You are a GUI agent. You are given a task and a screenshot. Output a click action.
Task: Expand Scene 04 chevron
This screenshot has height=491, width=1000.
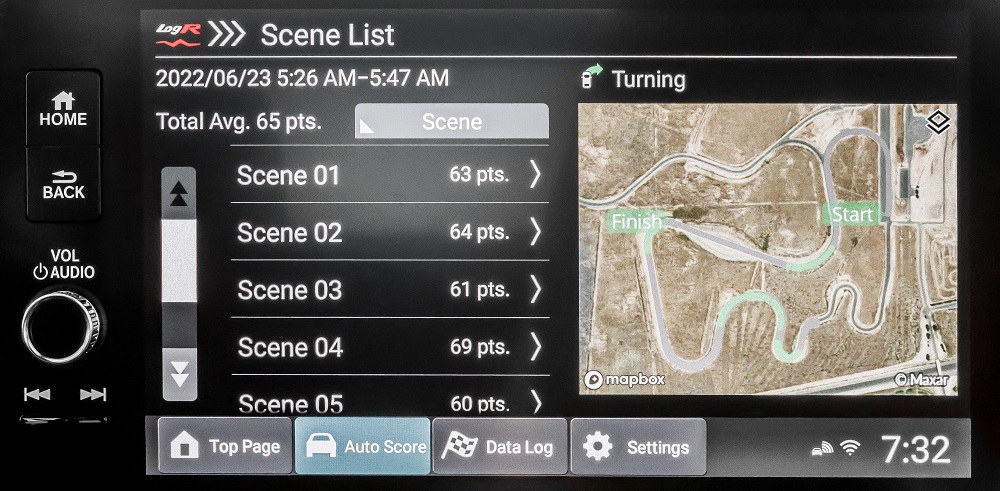pos(535,347)
